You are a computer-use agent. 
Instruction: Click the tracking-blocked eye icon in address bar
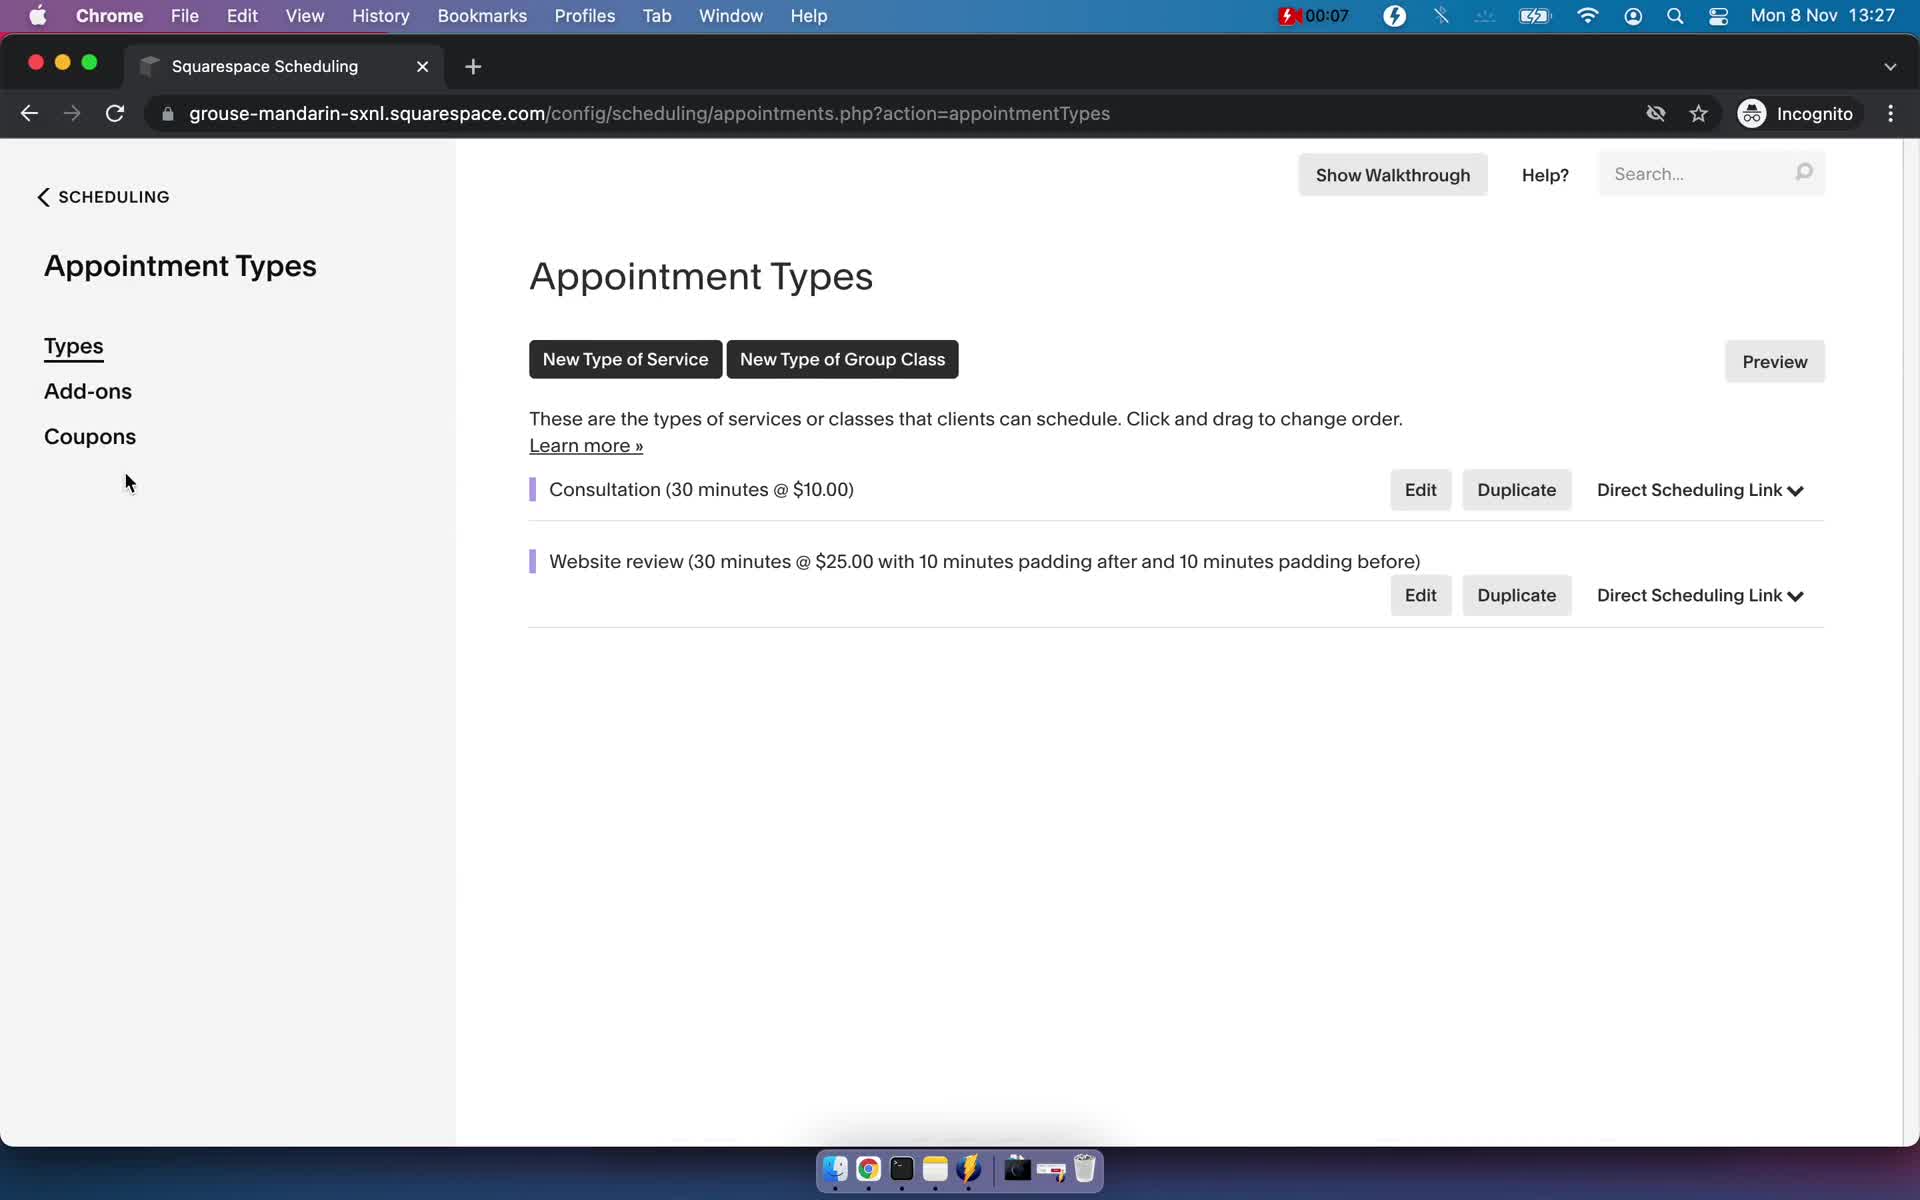(x=1655, y=114)
